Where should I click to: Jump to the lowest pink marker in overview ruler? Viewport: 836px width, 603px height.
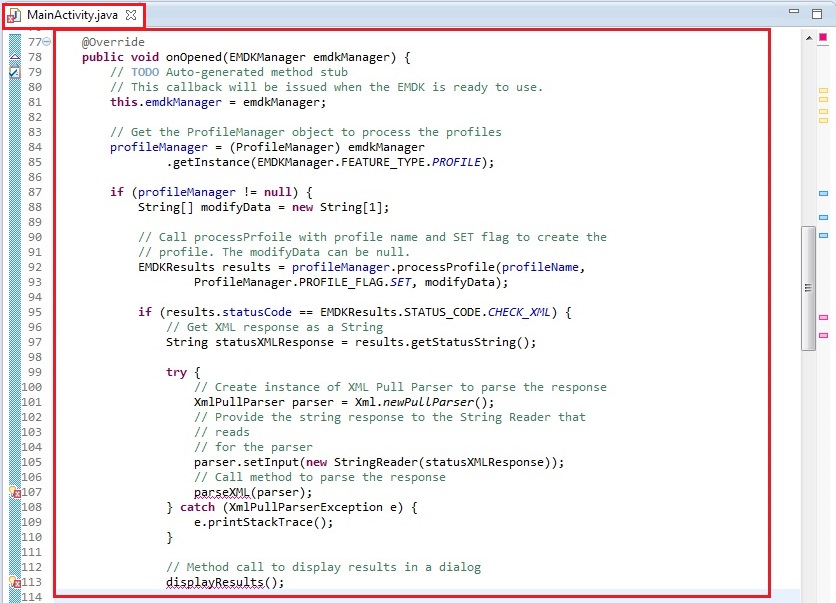pyautogui.click(x=823, y=335)
